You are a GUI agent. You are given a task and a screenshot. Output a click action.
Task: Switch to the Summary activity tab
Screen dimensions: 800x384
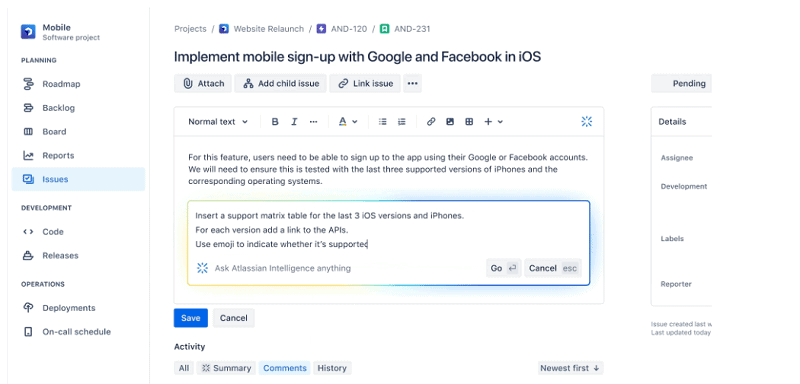click(227, 368)
